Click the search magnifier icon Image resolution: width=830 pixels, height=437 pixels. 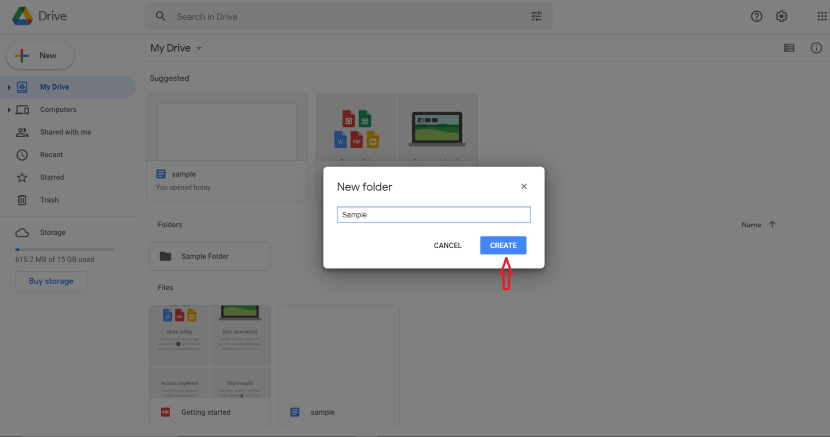pyautogui.click(x=160, y=16)
